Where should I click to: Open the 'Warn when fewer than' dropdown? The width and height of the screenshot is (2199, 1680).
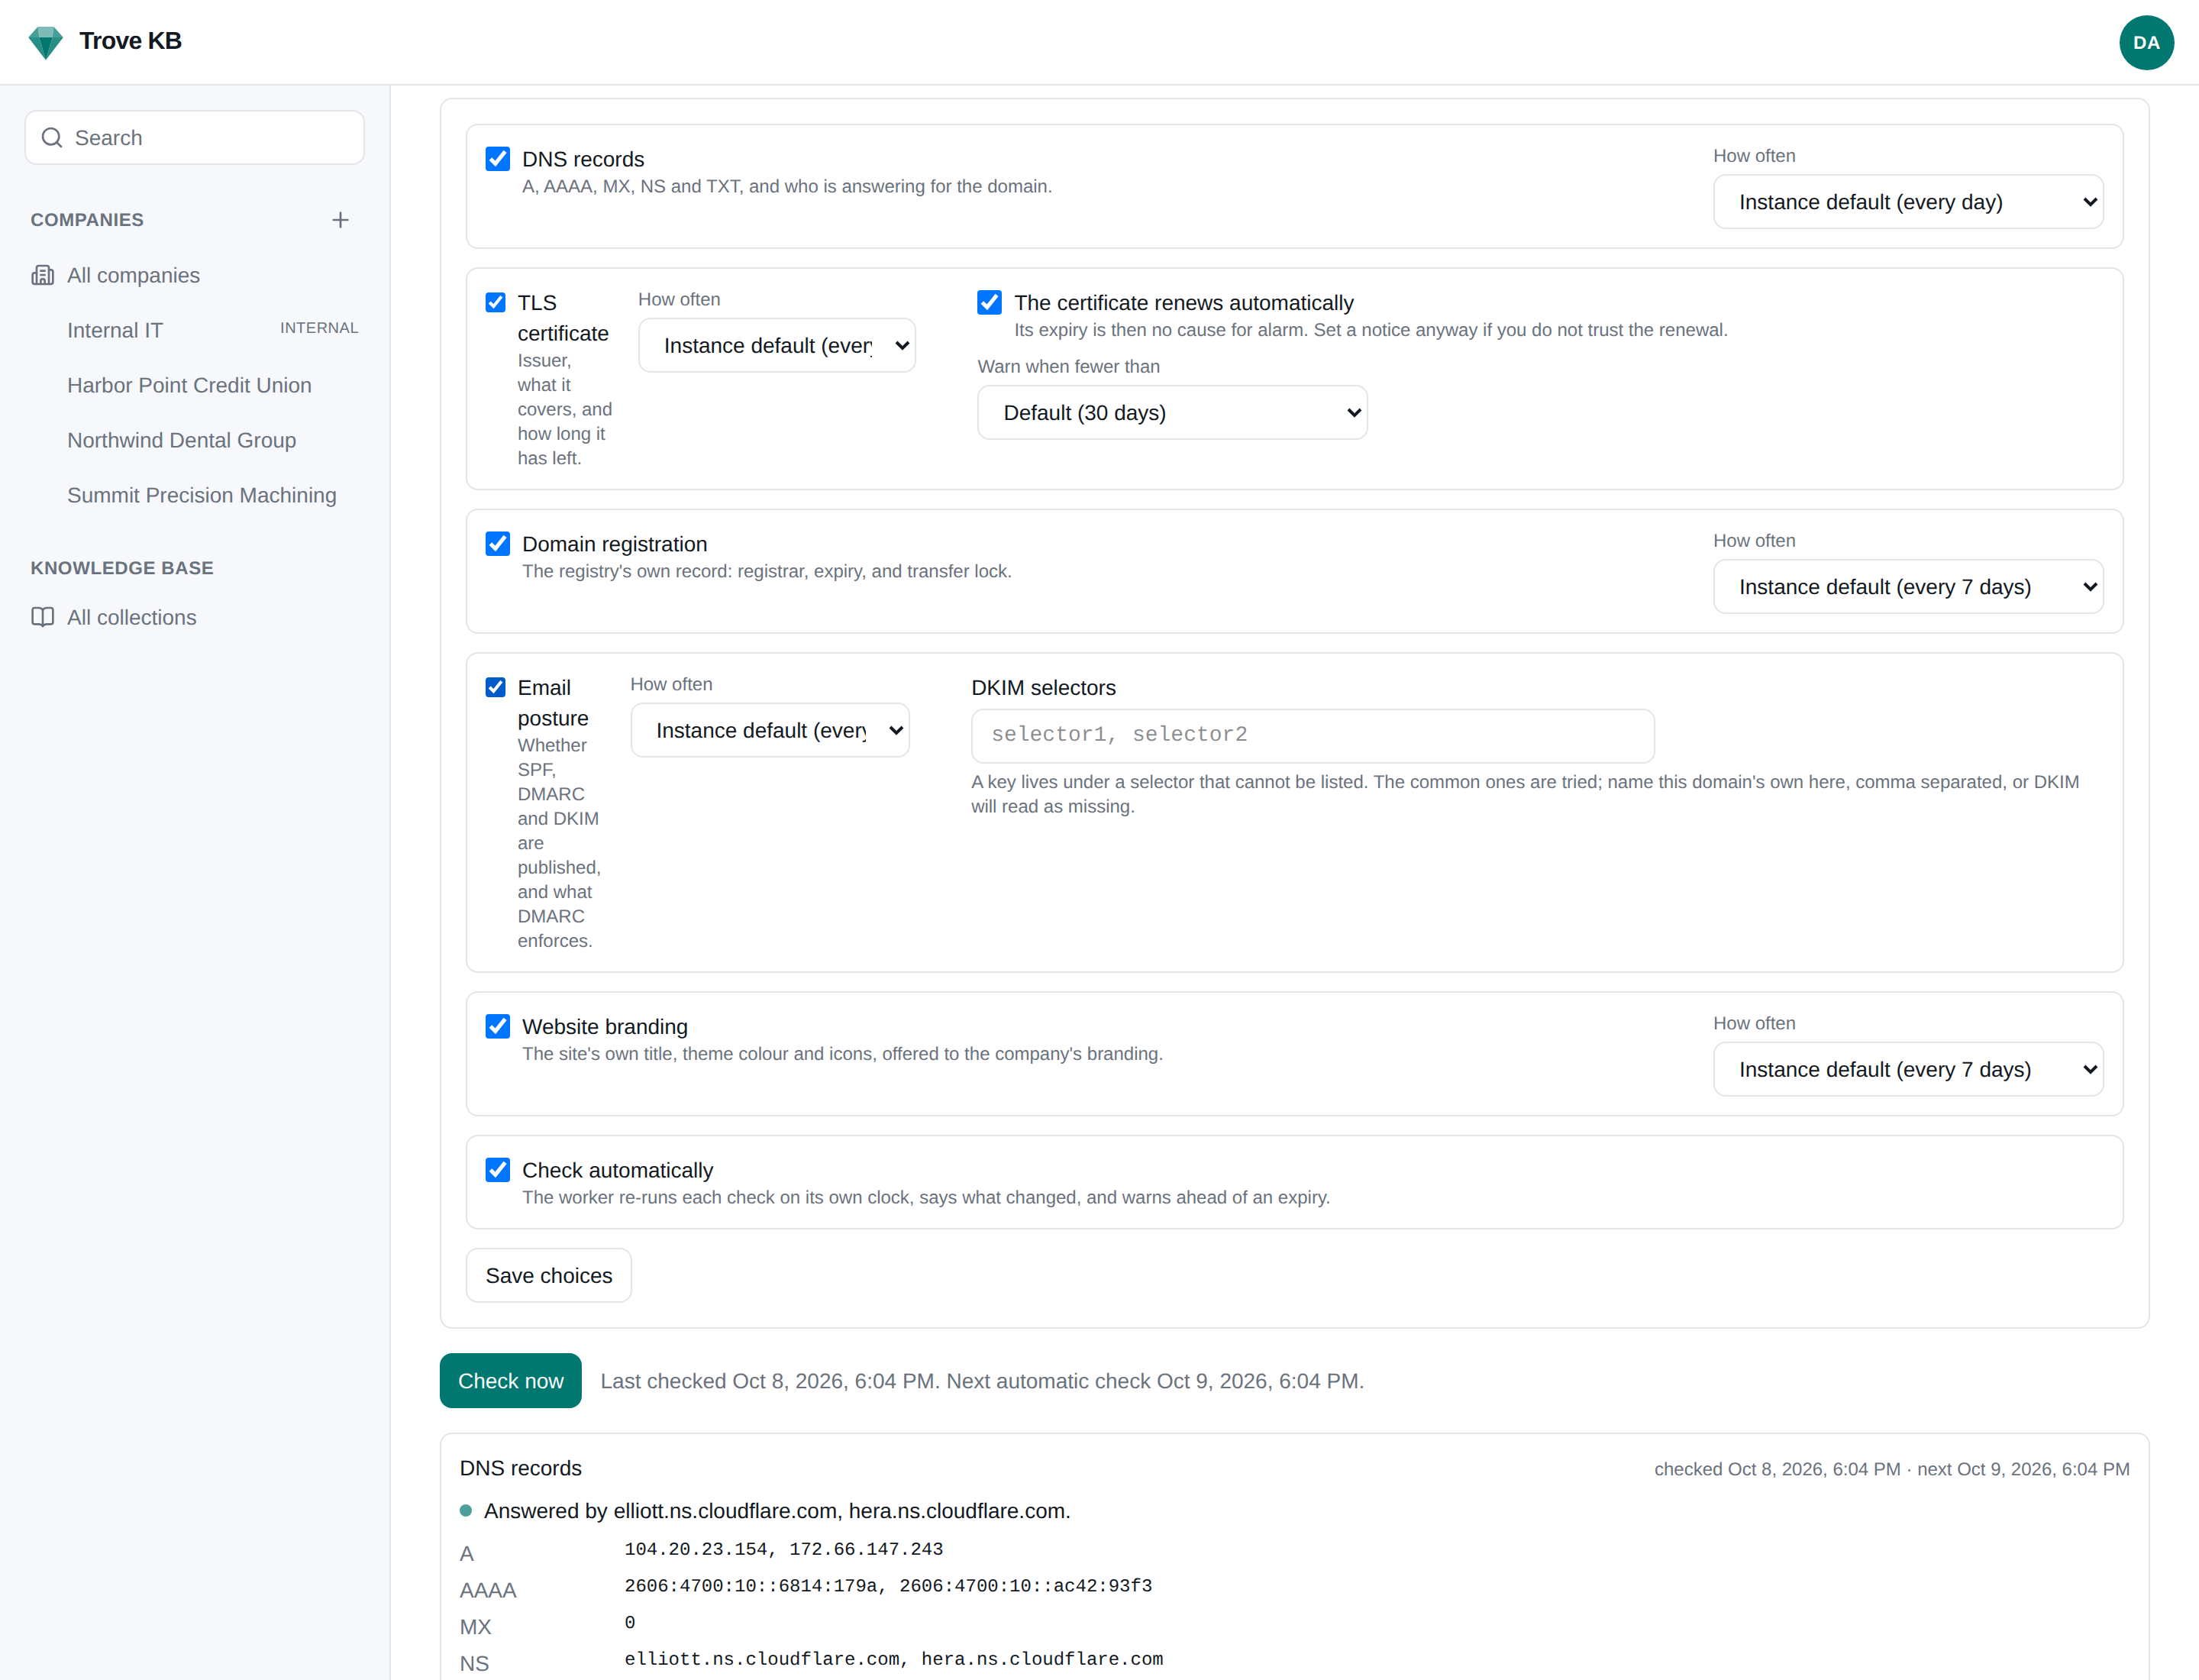coord(1172,412)
